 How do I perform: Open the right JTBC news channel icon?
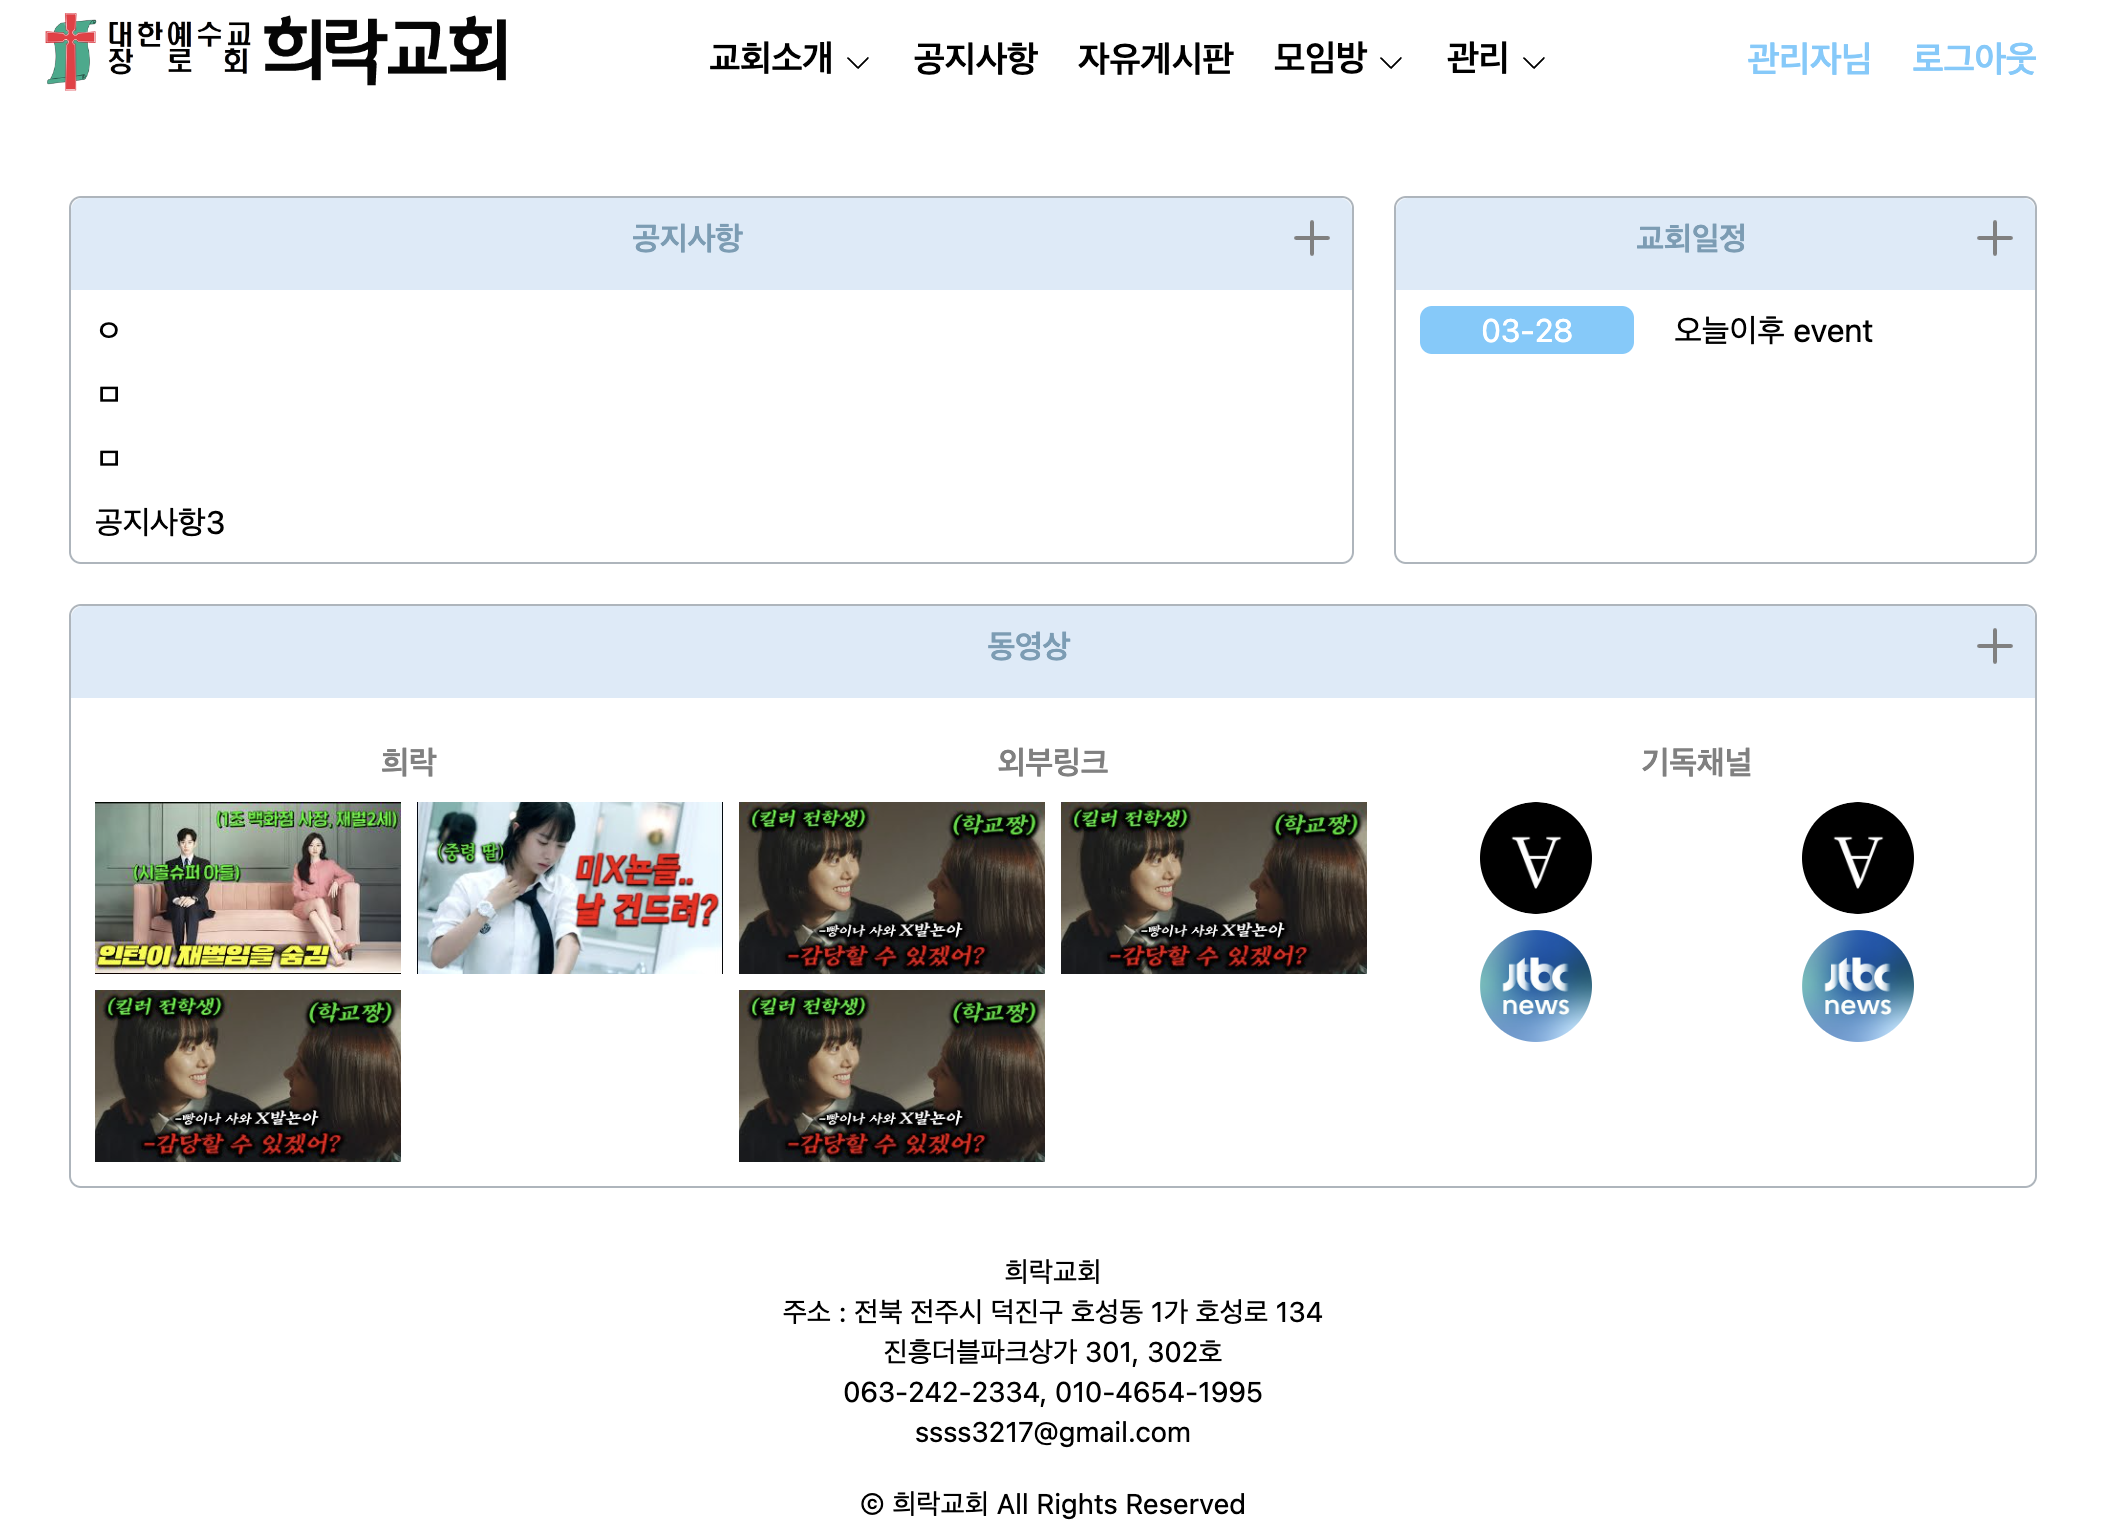click(x=1857, y=986)
